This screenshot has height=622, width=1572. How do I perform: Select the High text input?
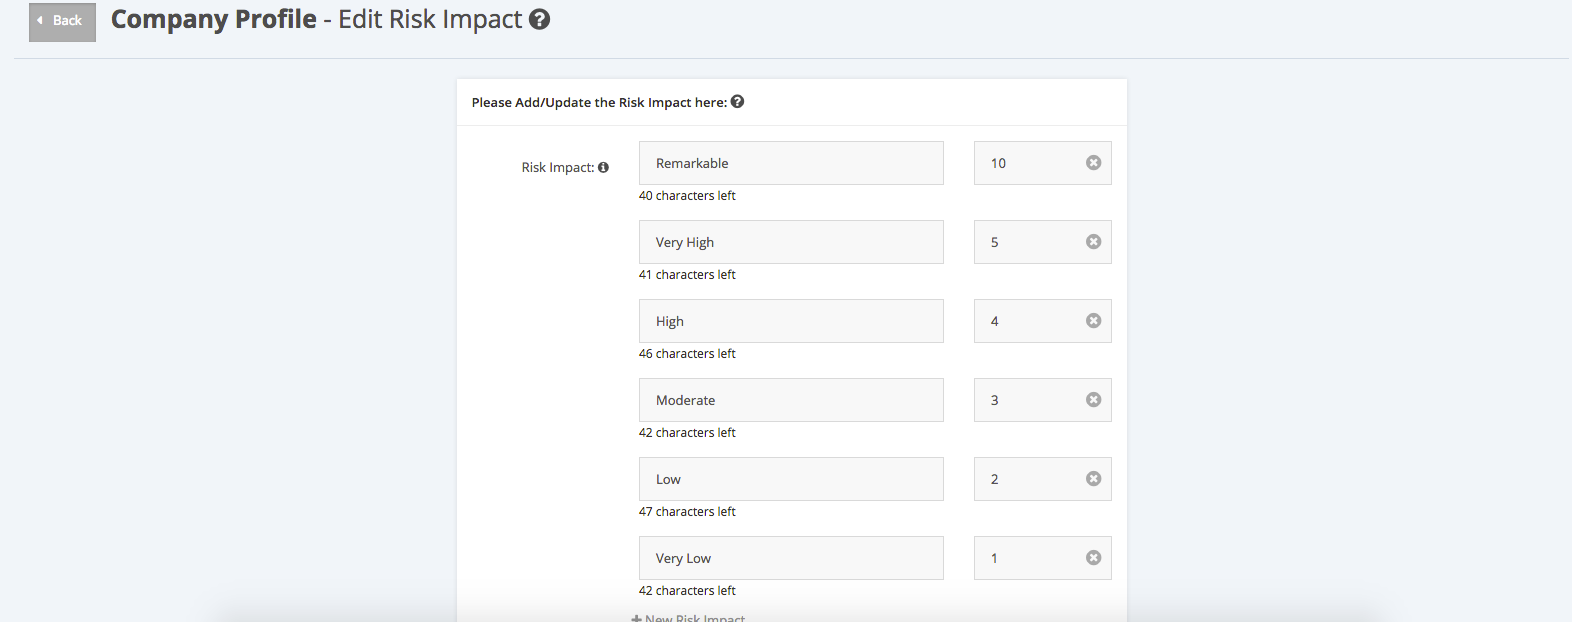click(791, 321)
